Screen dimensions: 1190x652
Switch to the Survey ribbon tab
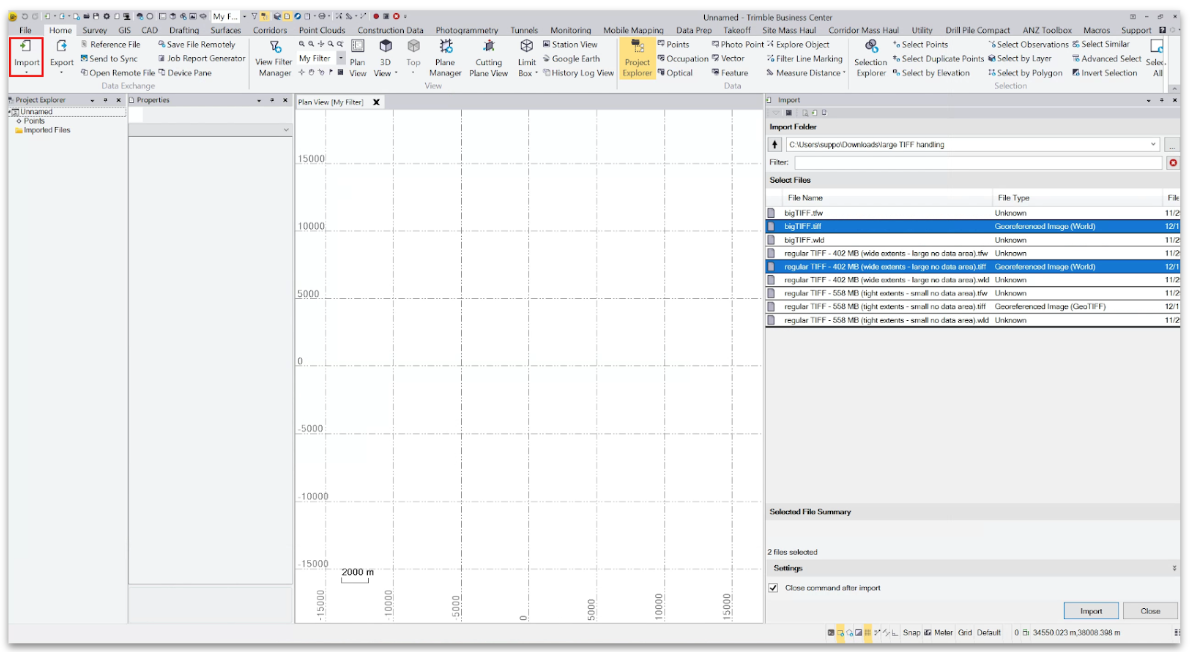click(95, 30)
